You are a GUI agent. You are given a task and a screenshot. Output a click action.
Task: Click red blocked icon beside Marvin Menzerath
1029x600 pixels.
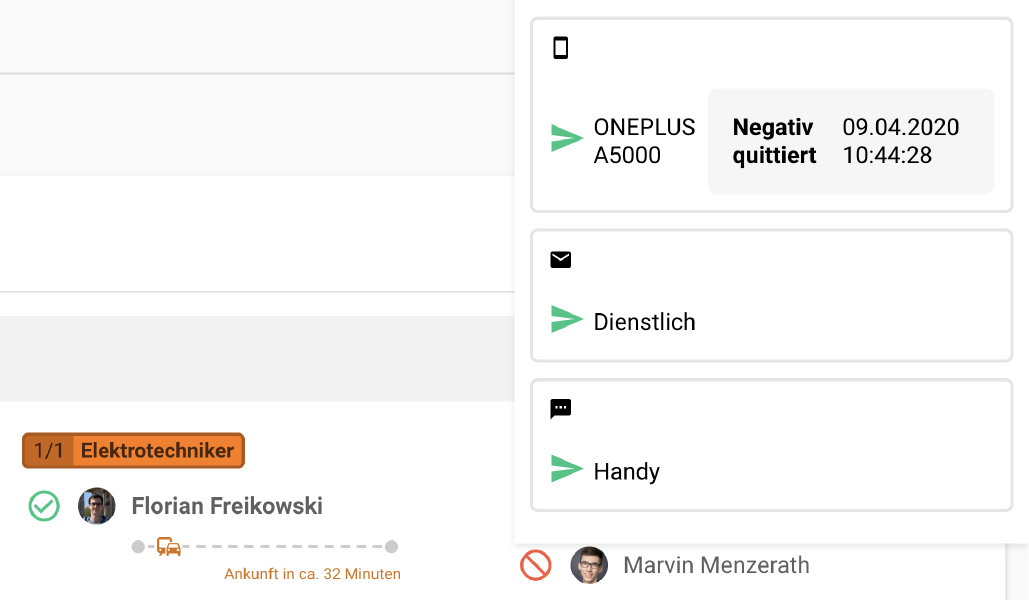click(x=536, y=565)
